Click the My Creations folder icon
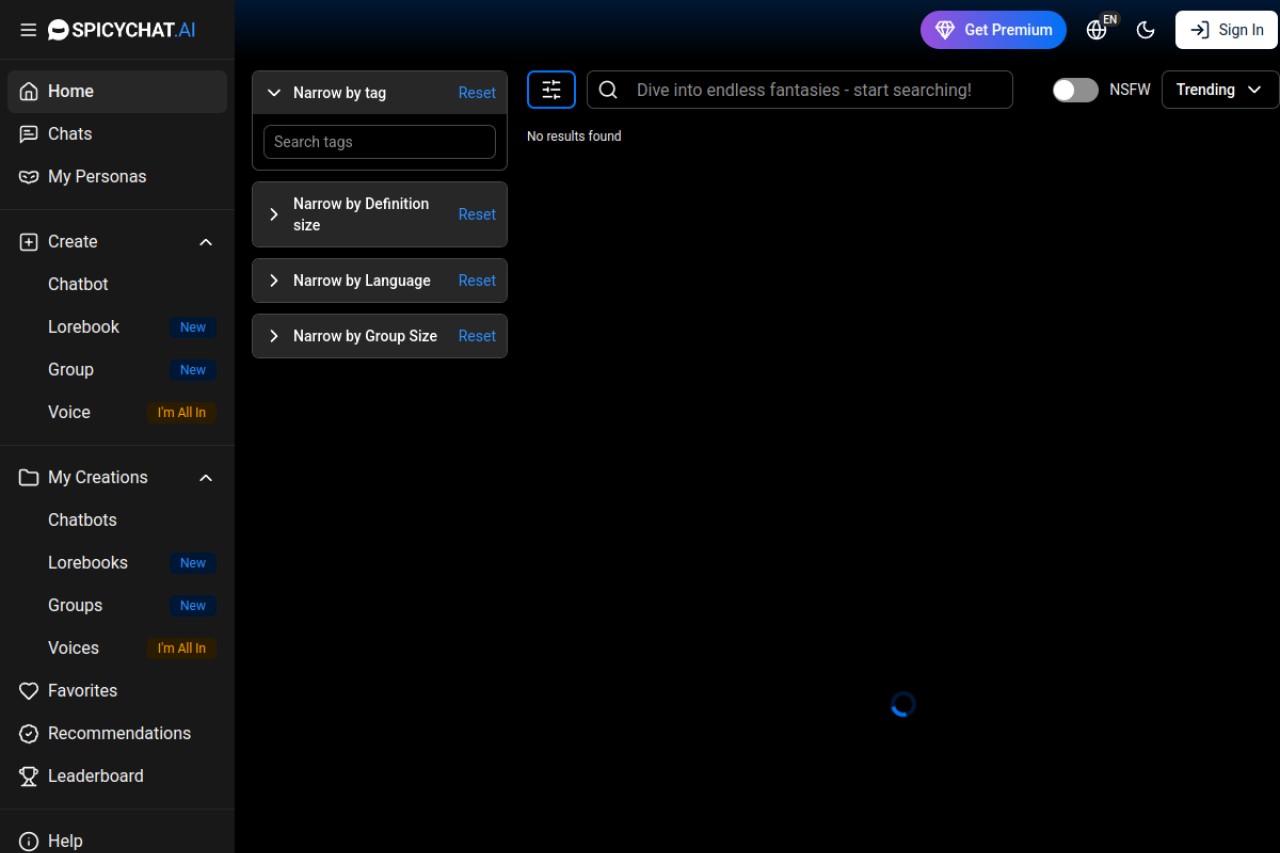This screenshot has width=1280, height=853. pos(29,478)
